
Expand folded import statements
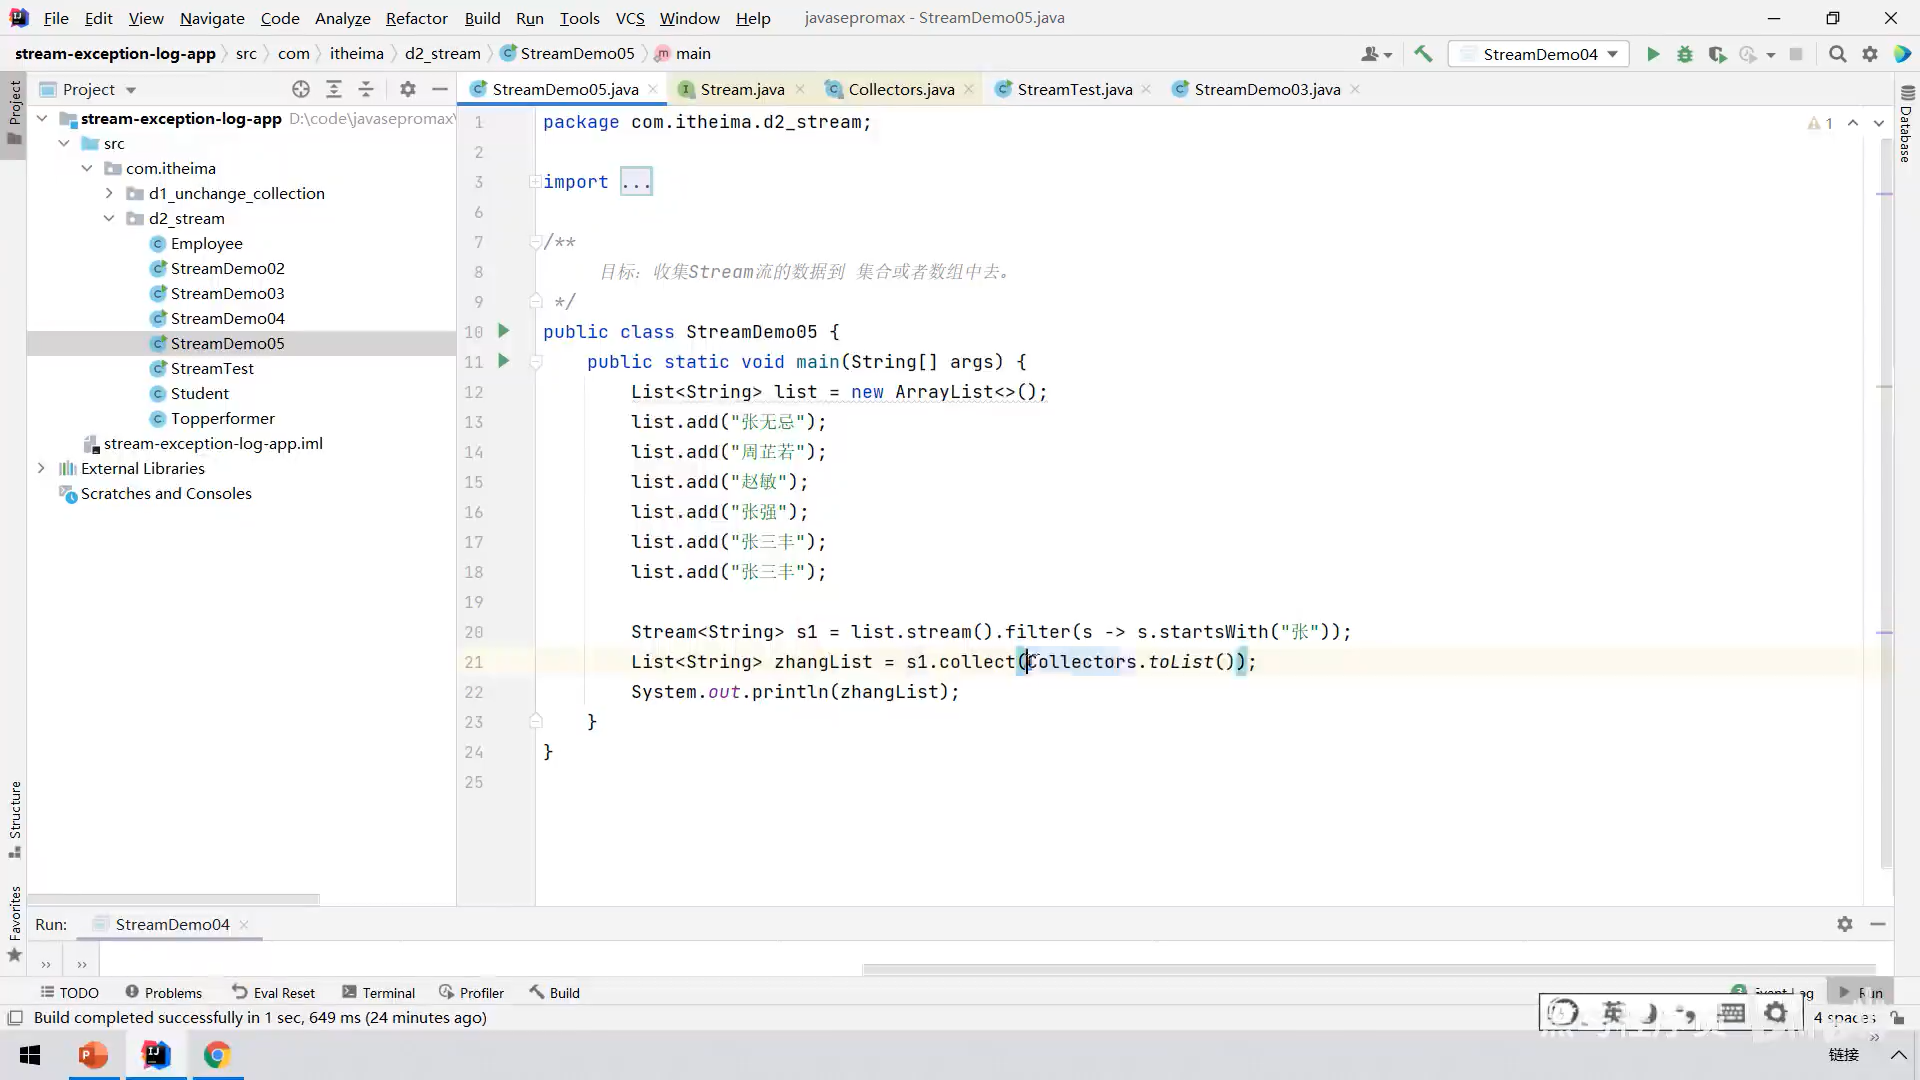[636, 182]
